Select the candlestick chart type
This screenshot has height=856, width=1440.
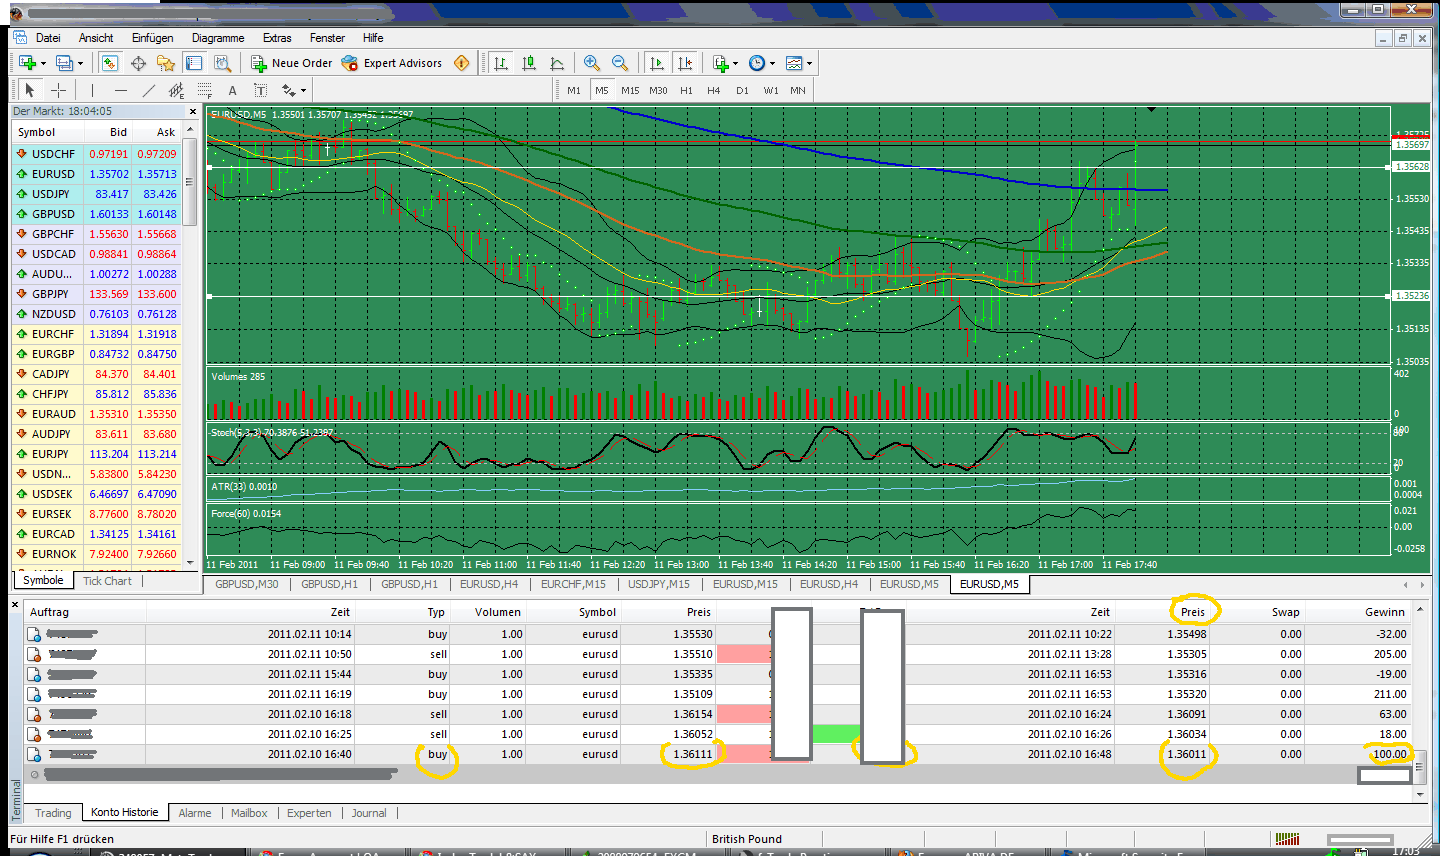(x=528, y=62)
